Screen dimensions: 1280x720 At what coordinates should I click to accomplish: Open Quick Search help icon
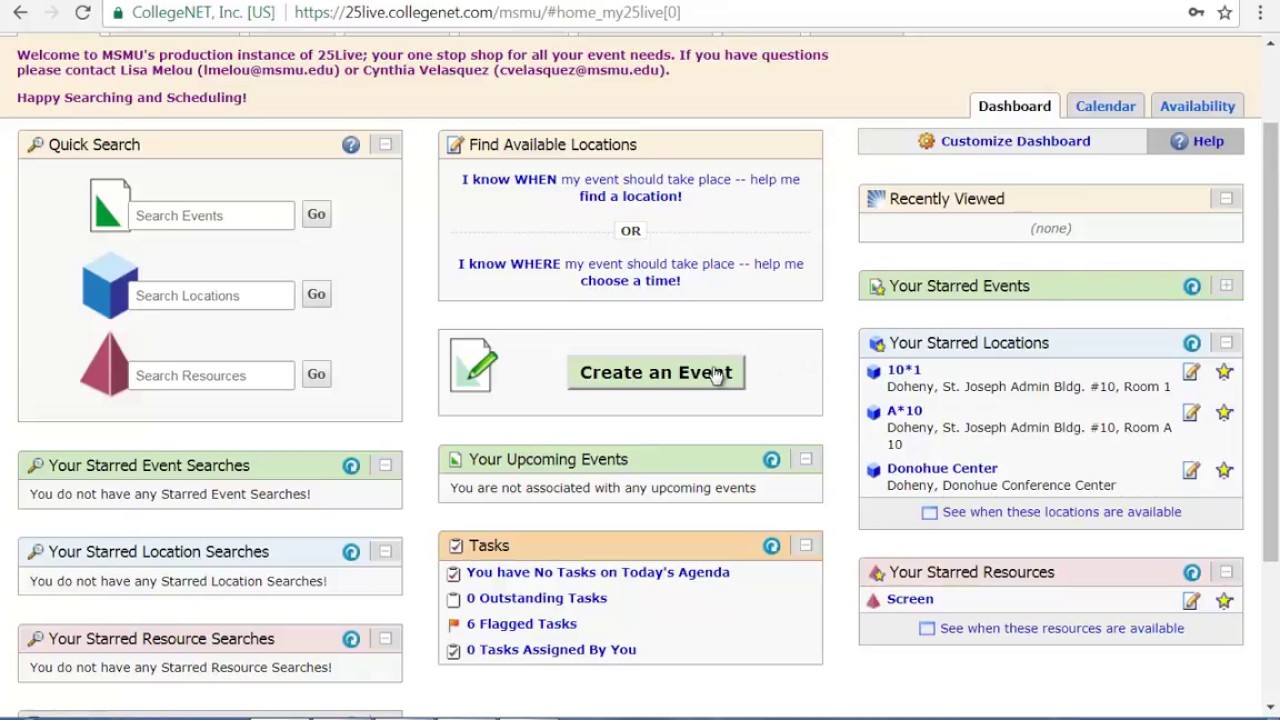(x=351, y=145)
